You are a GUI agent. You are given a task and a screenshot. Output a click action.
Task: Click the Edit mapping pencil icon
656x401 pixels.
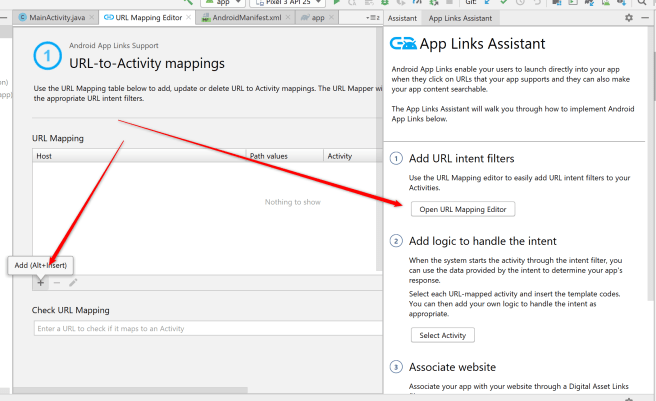point(73,282)
